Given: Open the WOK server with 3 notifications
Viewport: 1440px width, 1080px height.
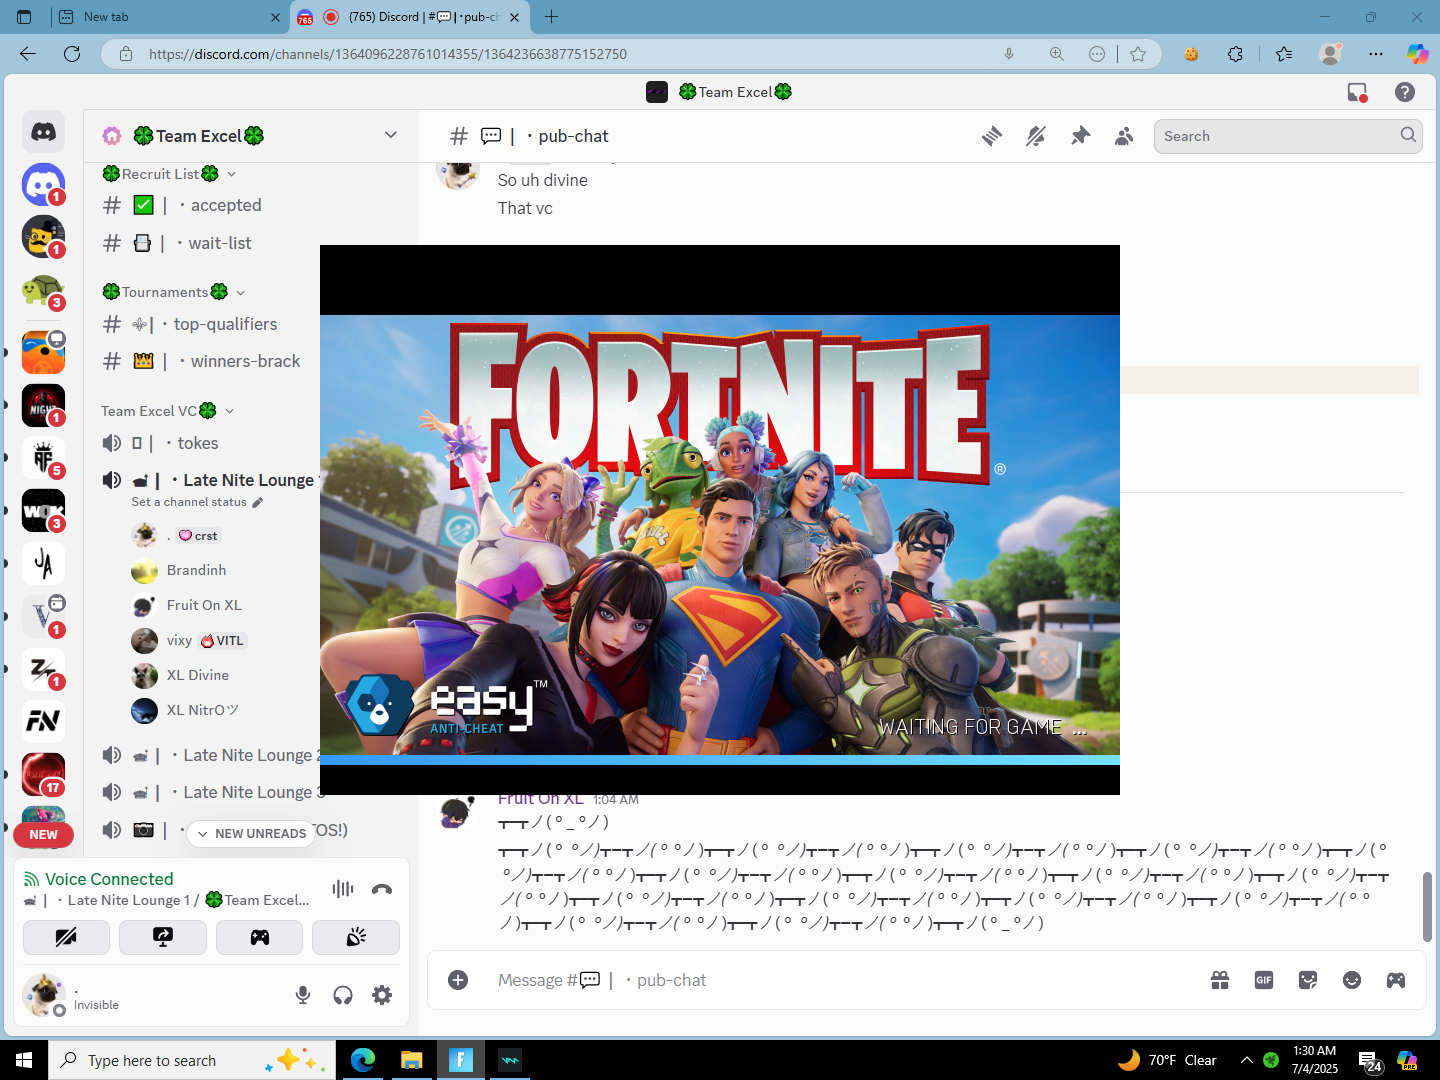Looking at the screenshot, I should tap(43, 511).
